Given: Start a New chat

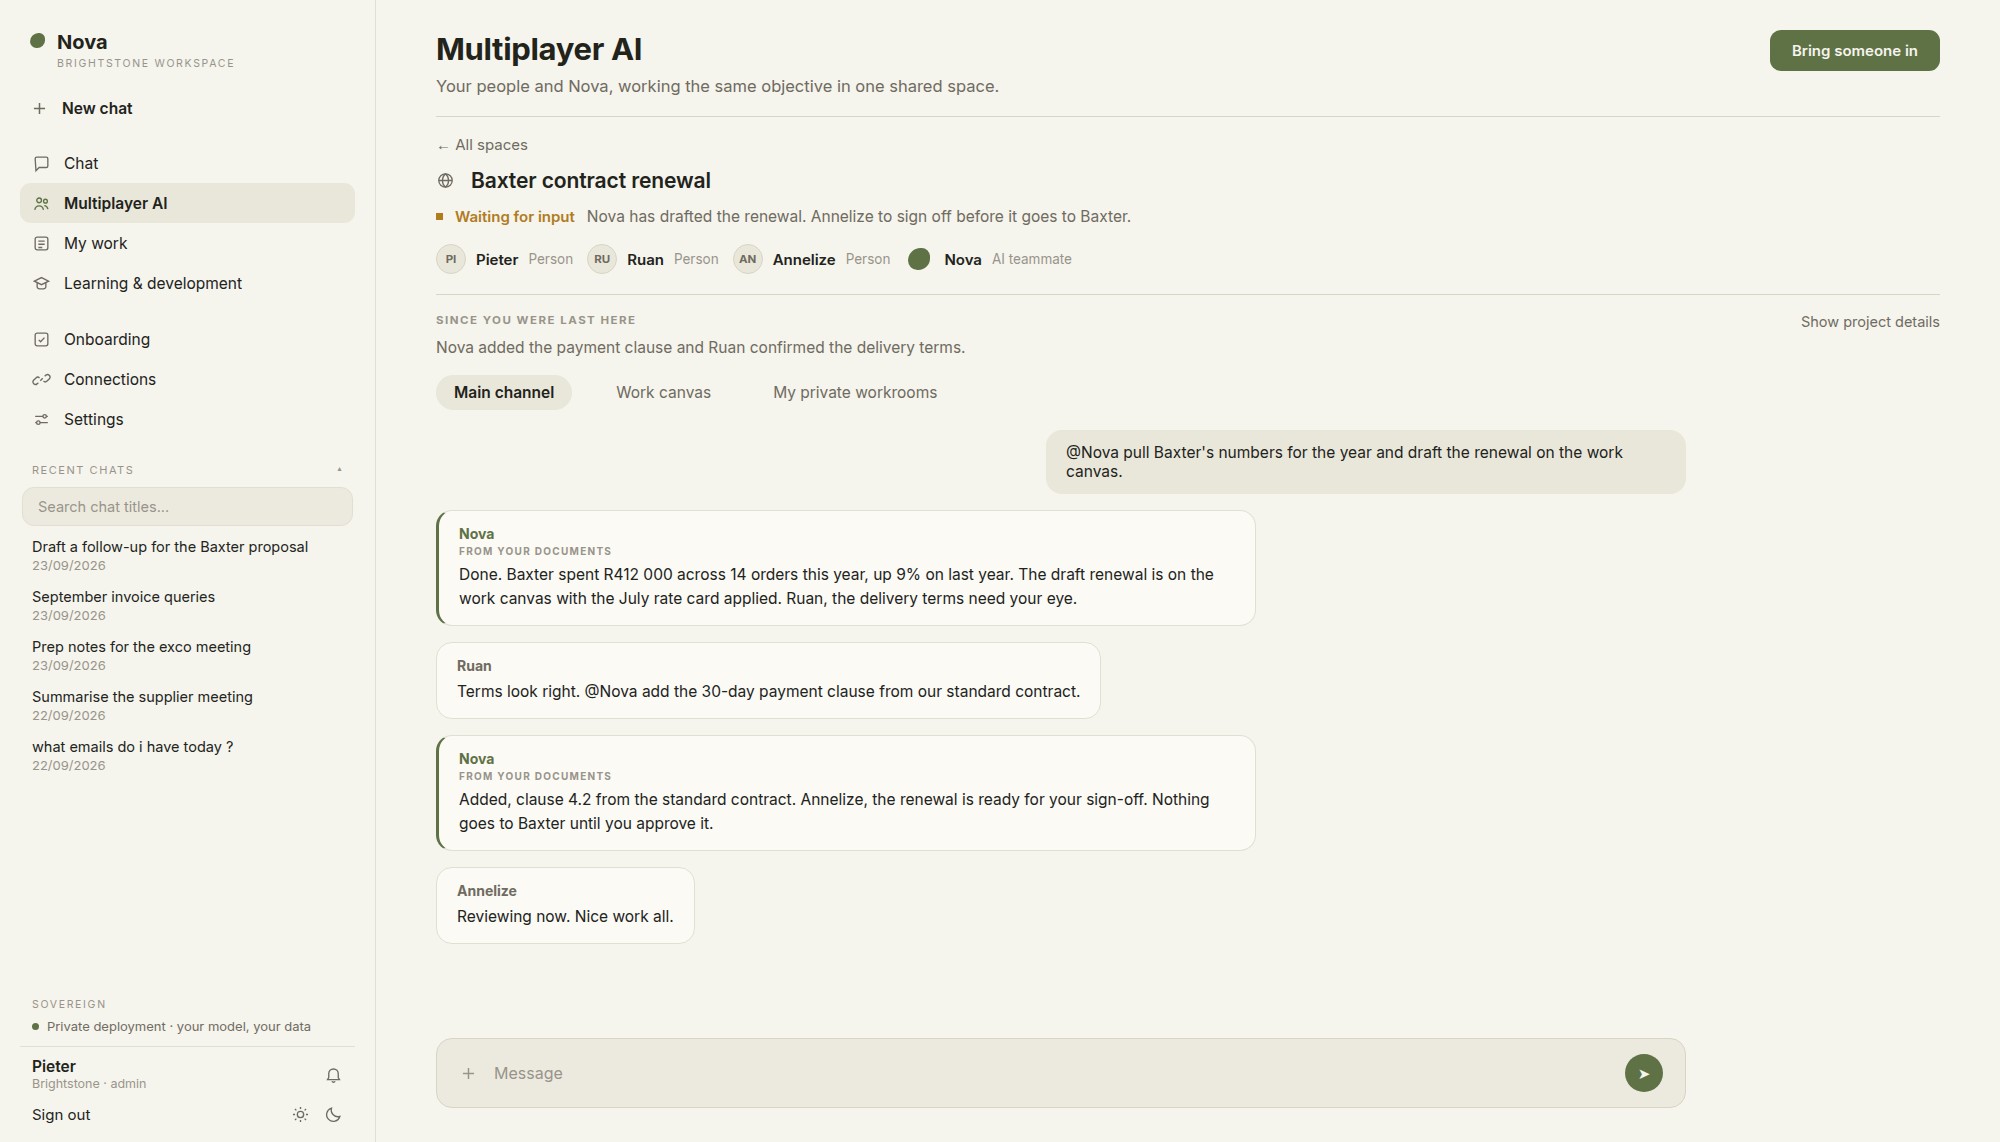Looking at the screenshot, I should click(97, 108).
